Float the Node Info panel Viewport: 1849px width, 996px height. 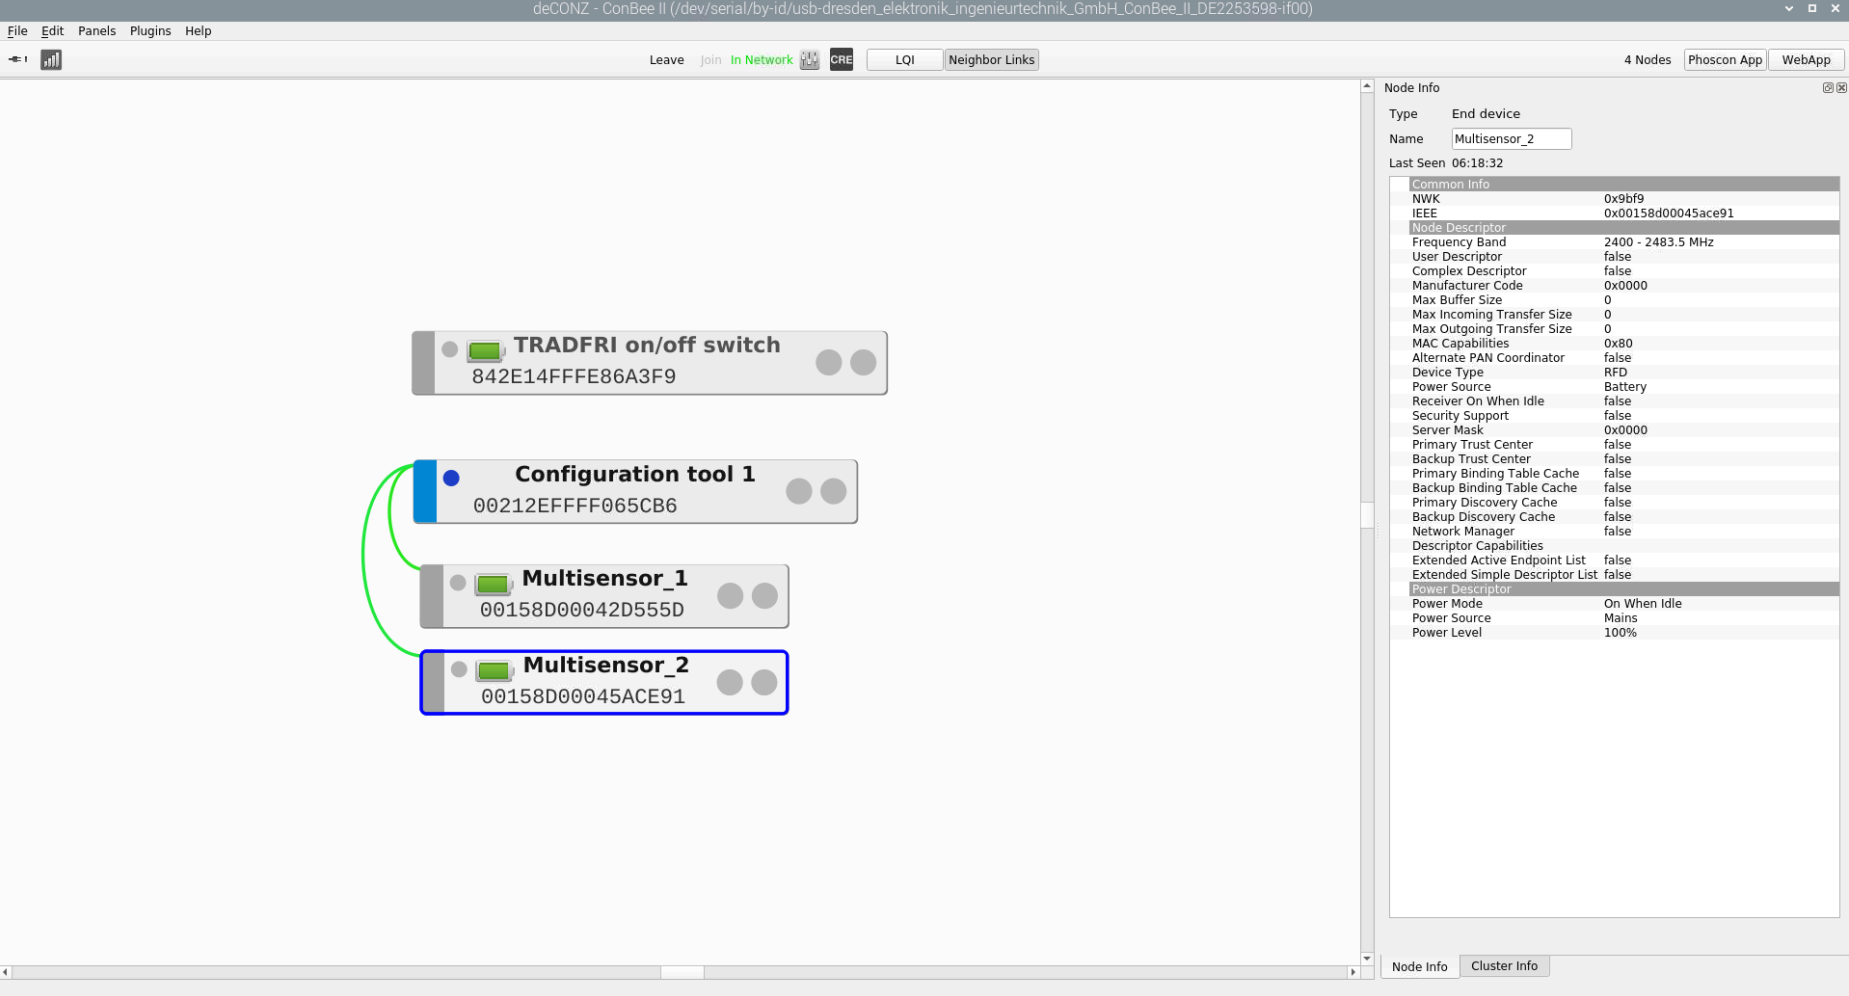tap(1828, 88)
